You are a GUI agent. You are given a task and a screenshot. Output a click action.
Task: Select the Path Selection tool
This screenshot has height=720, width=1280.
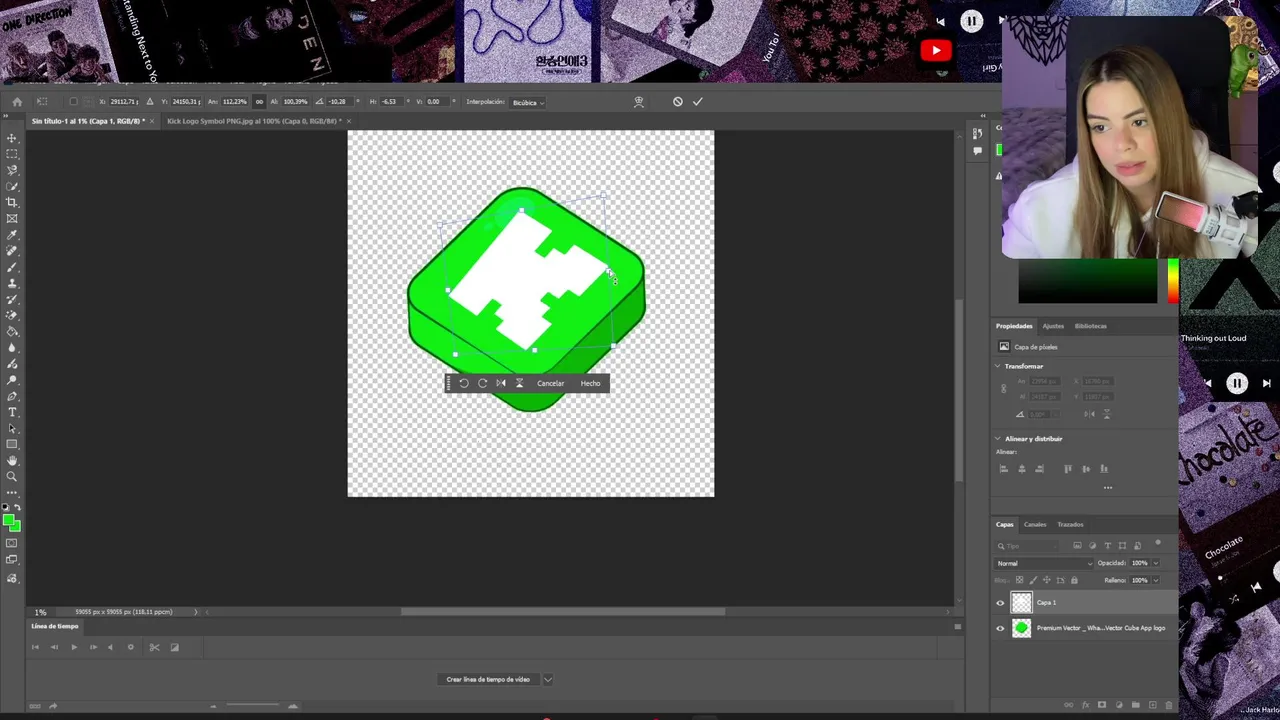point(12,428)
